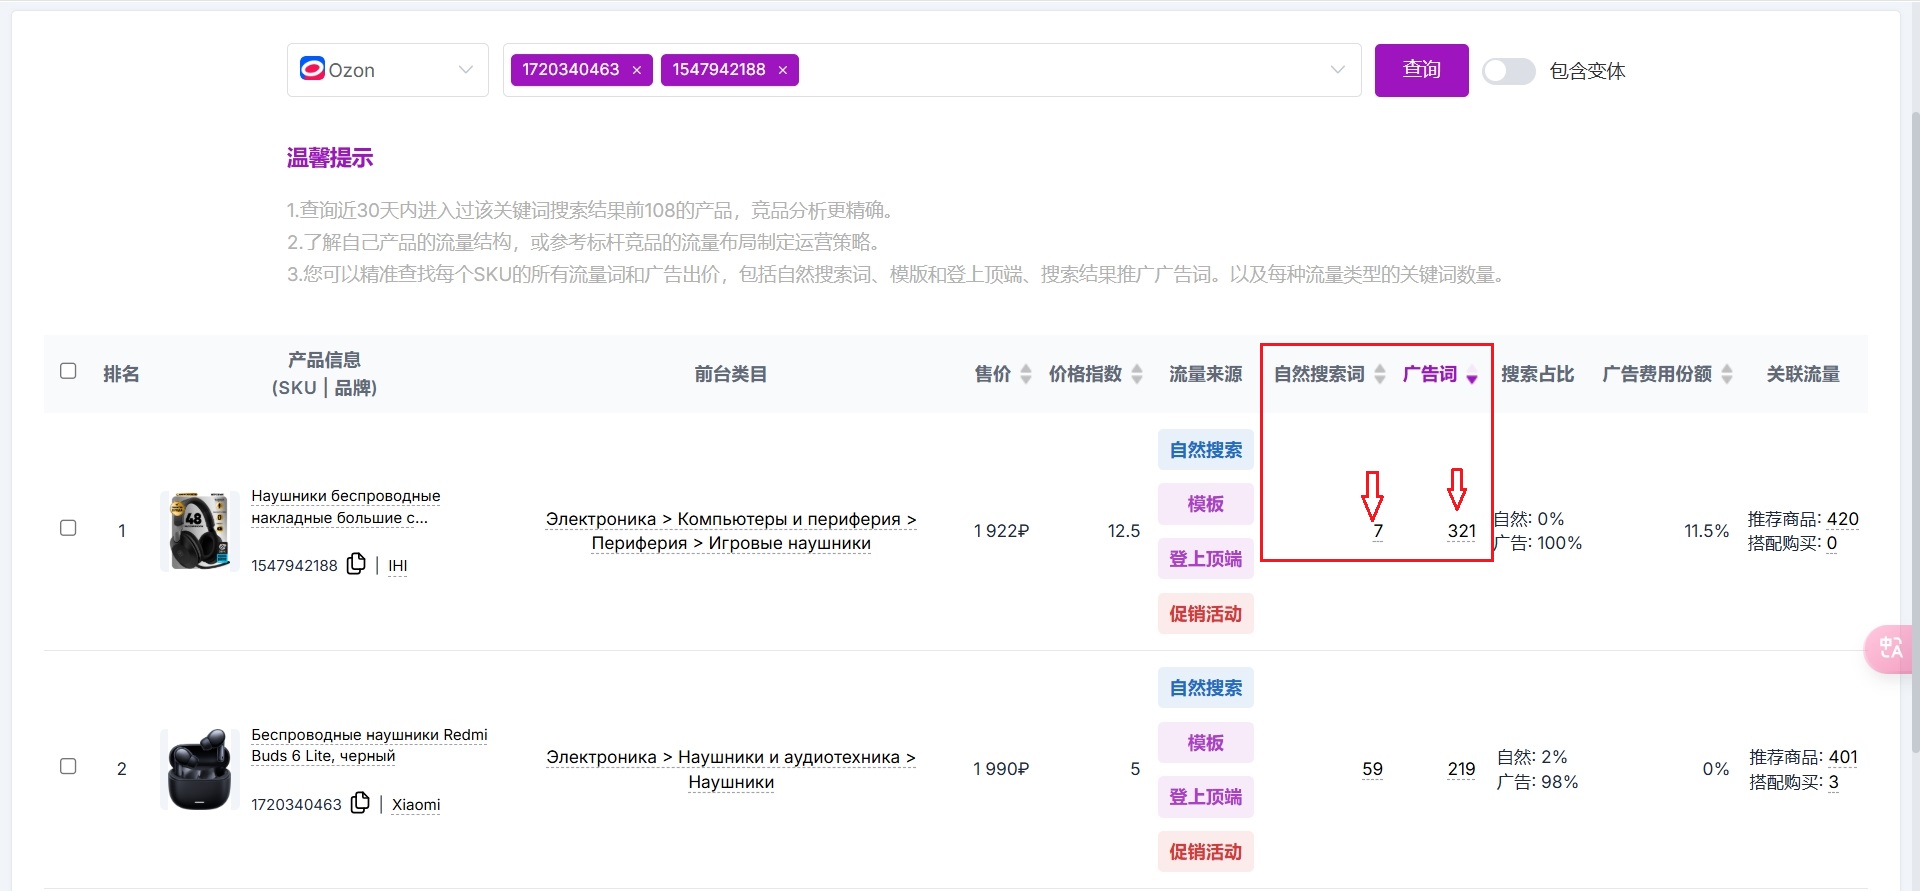The height and width of the screenshot is (891, 1920).
Task: Open the Наушники и аудиотехника category path
Action: click(731, 769)
